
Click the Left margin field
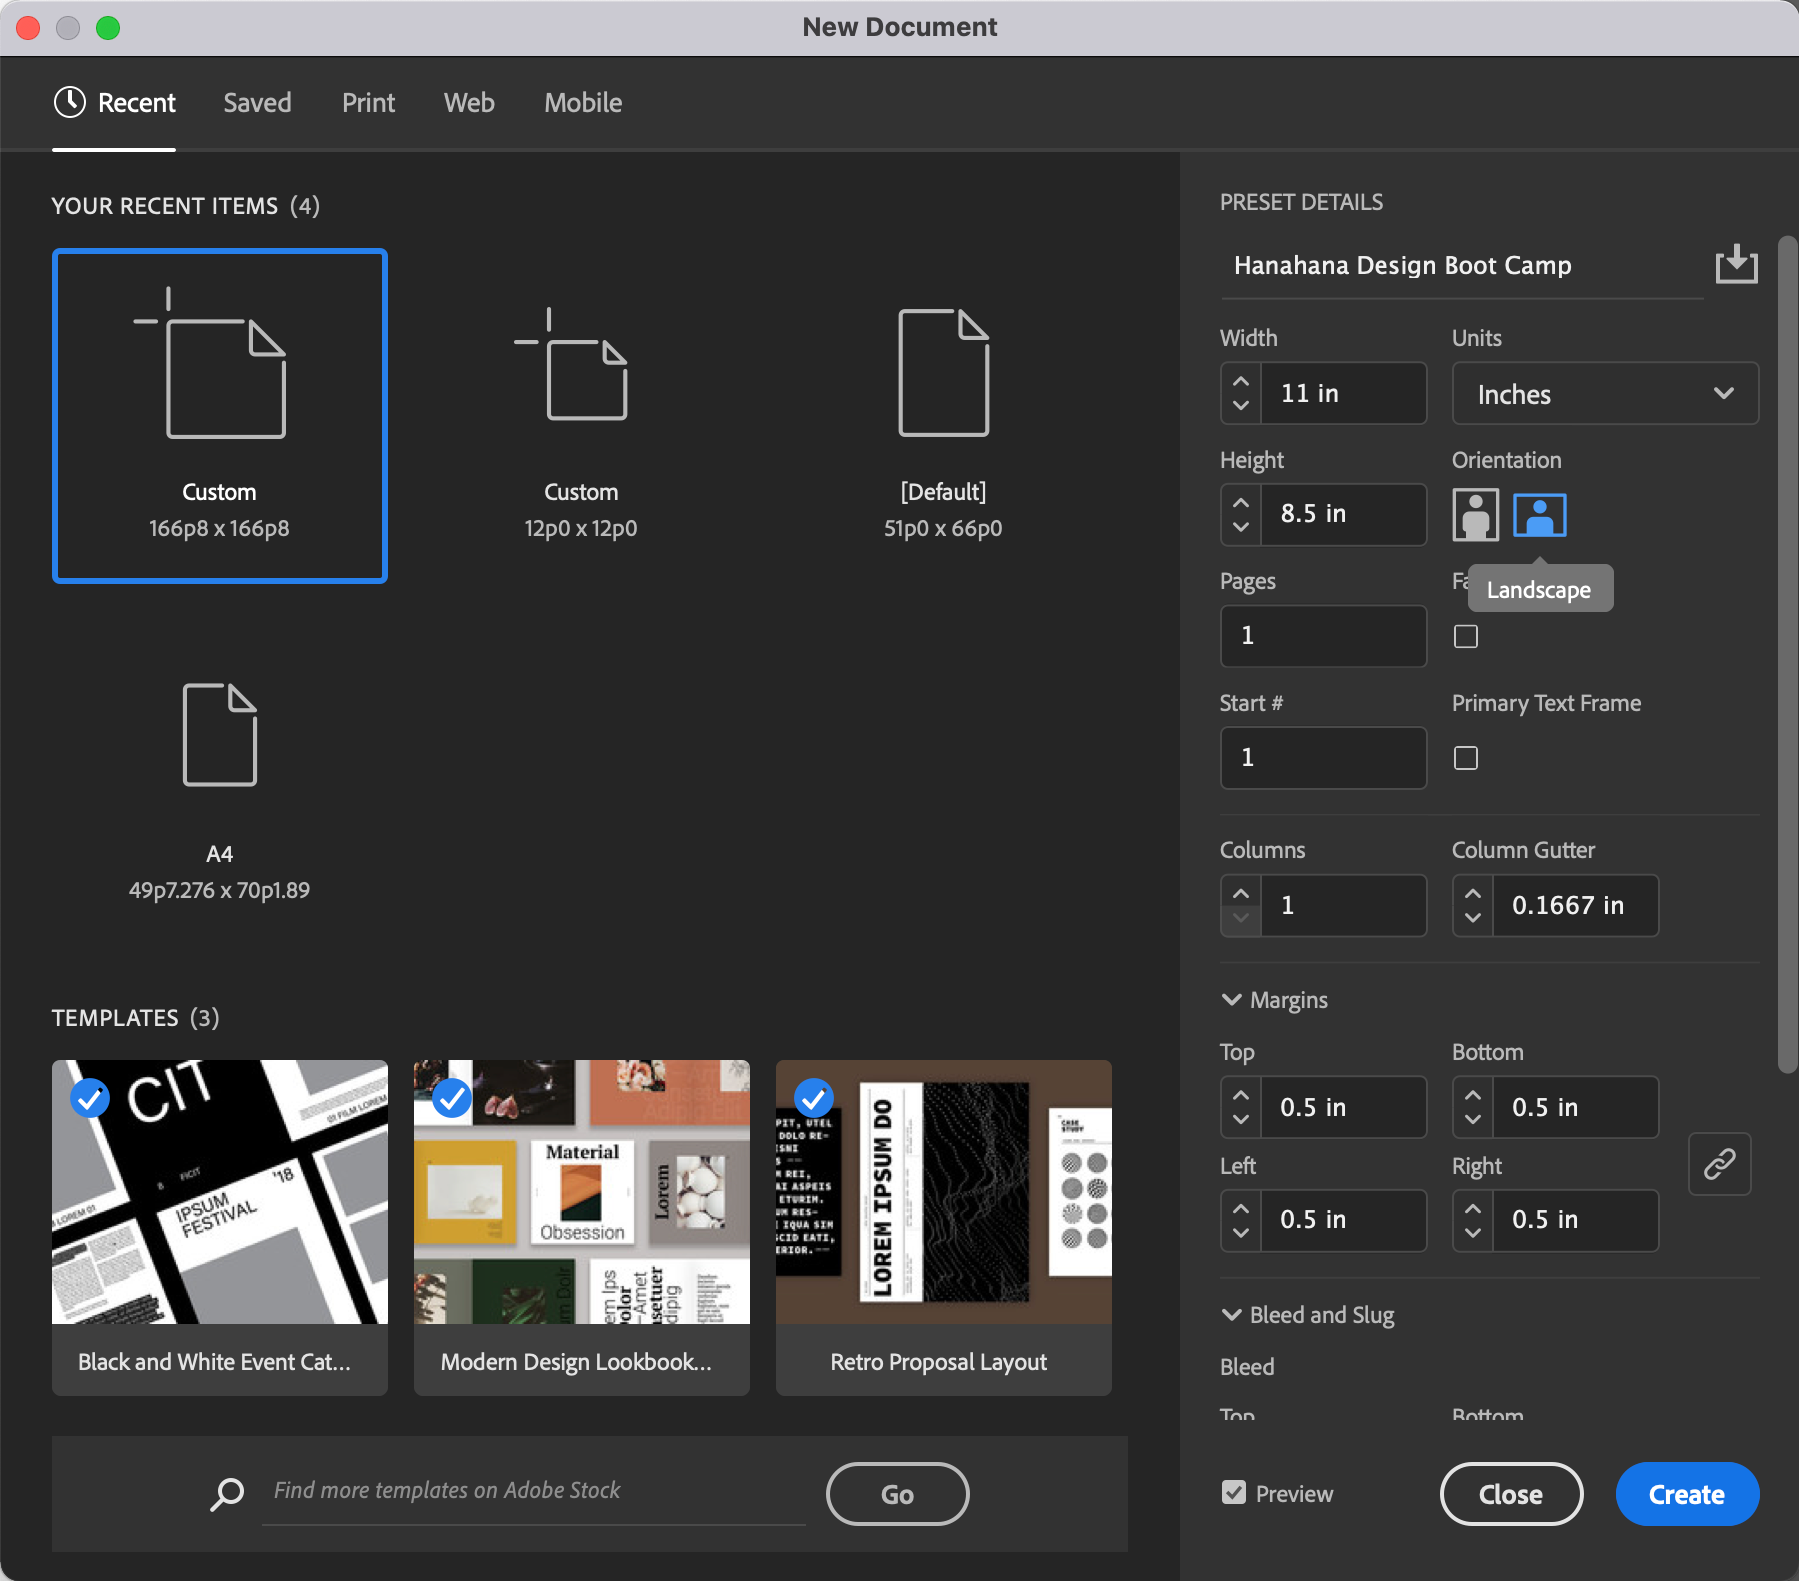tap(1343, 1220)
